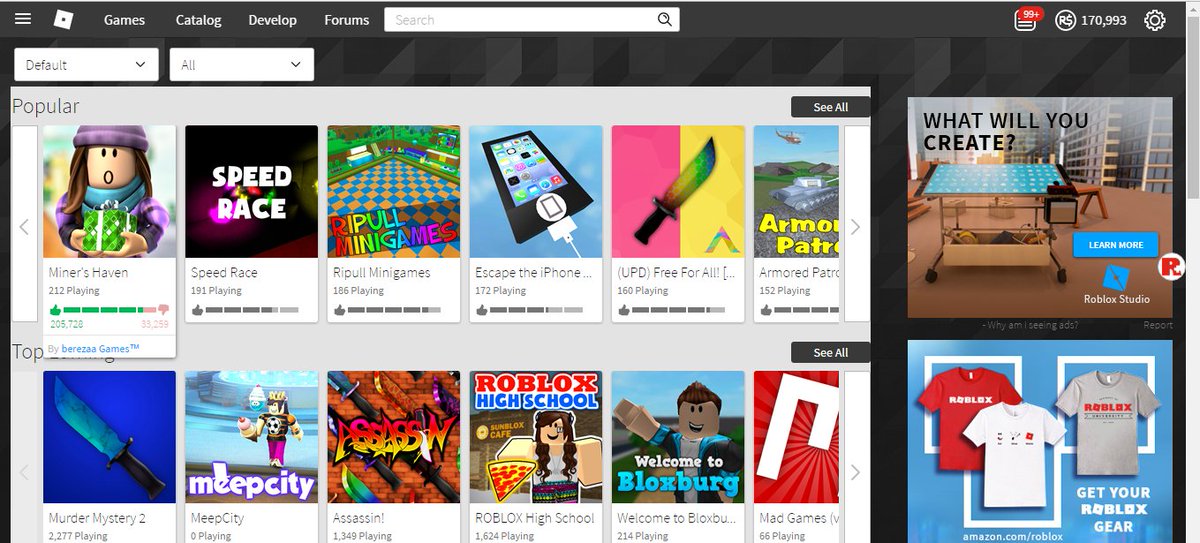Open the Catalog menu
Viewport: 1200px width, 543px height.
click(x=198, y=20)
